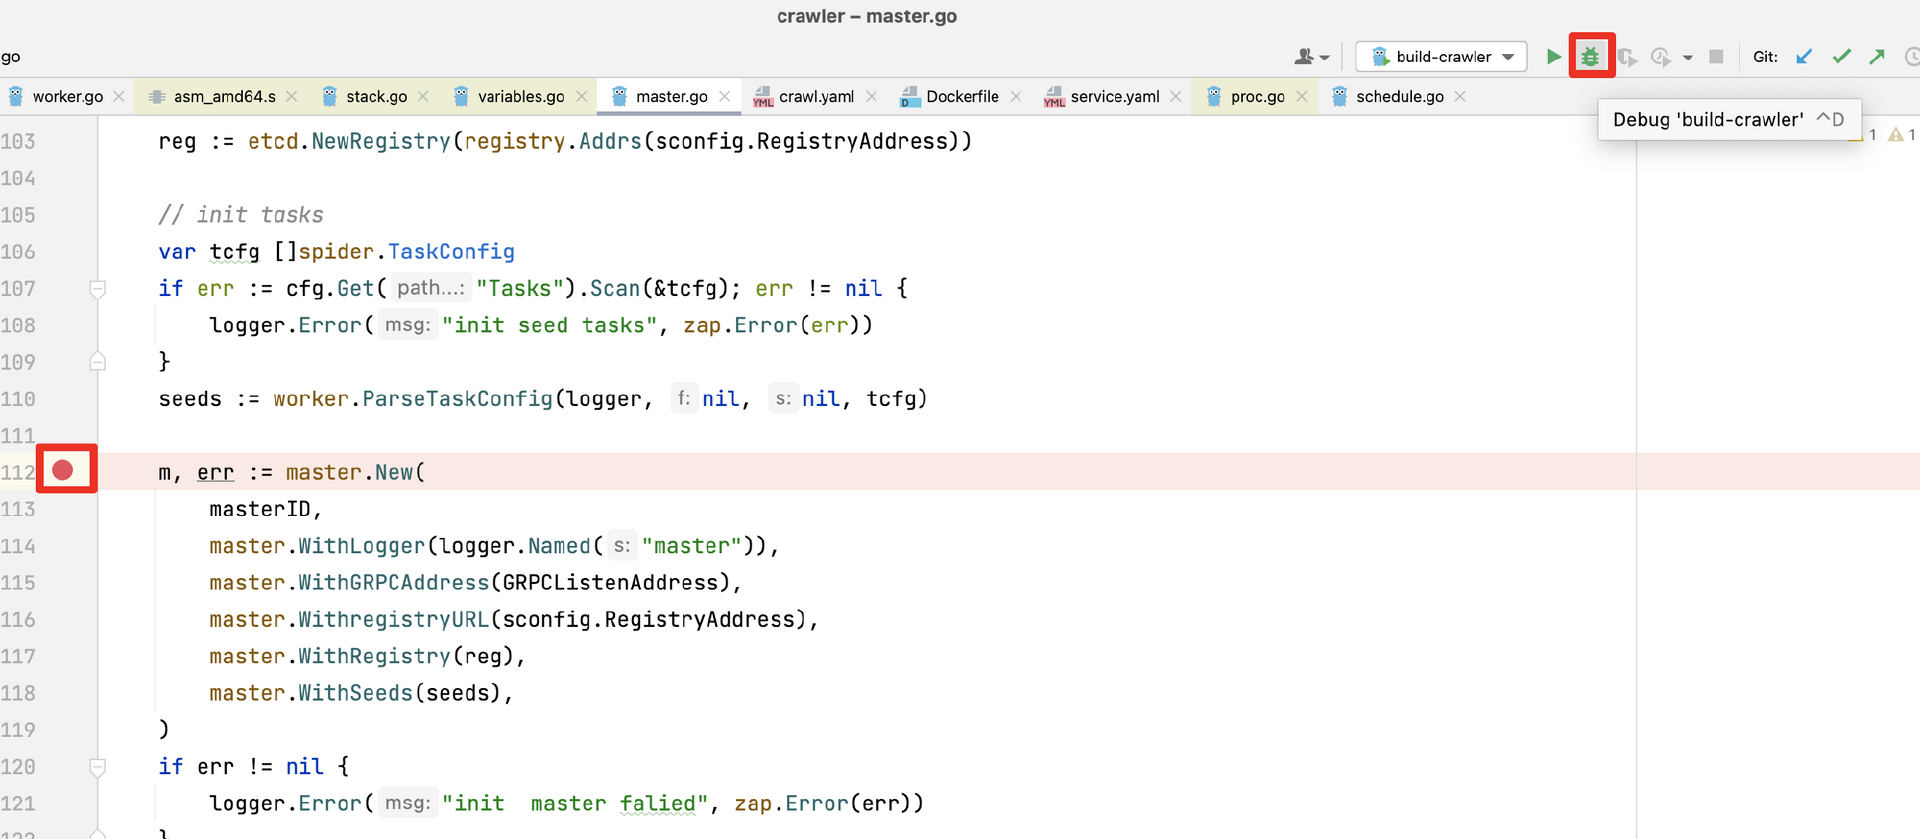Start debugging with the bug icon
The height and width of the screenshot is (839, 1920).
[x=1590, y=57]
